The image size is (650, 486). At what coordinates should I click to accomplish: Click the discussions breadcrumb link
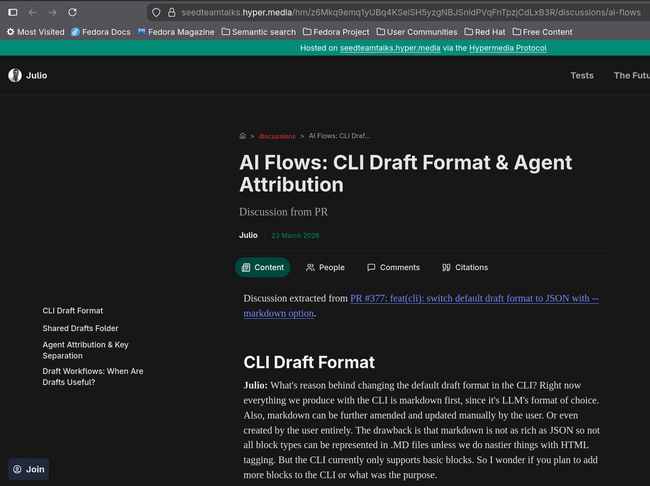tap(277, 135)
